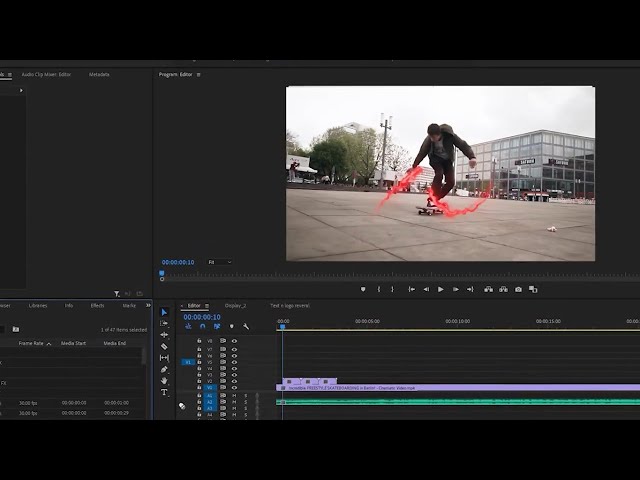
Task: Switch to the Metadata tab
Action: tap(99, 74)
